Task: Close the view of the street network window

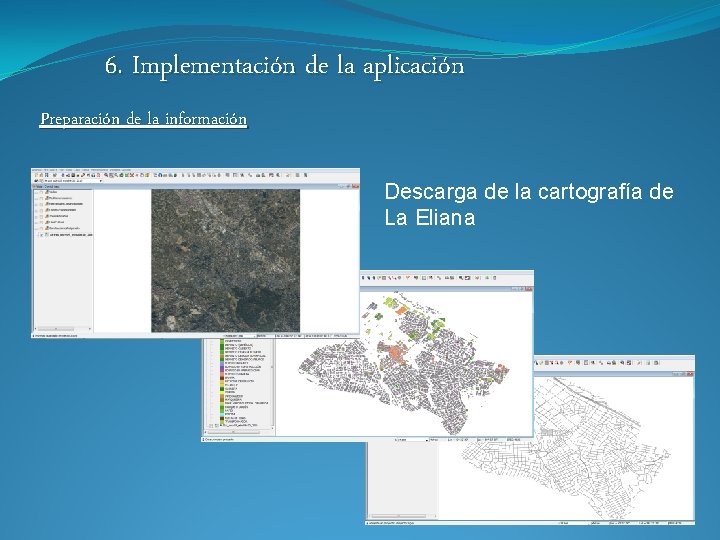Action: point(690,374)
